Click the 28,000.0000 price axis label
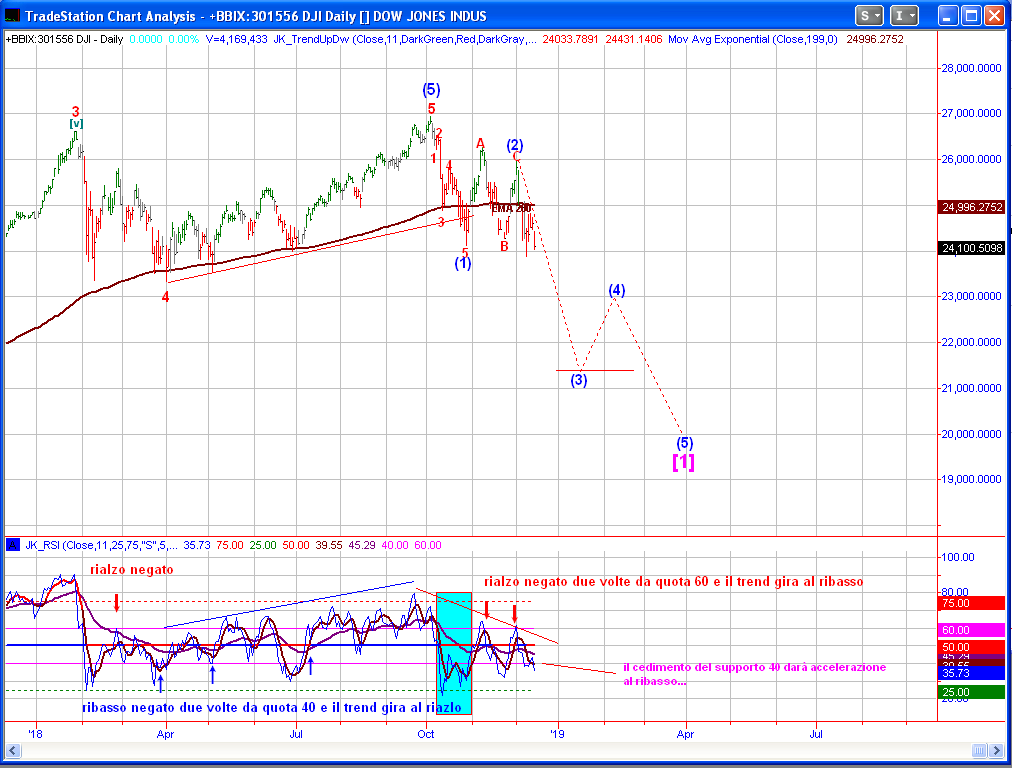The image size is (1012, 768). click(x=971, y=68)
